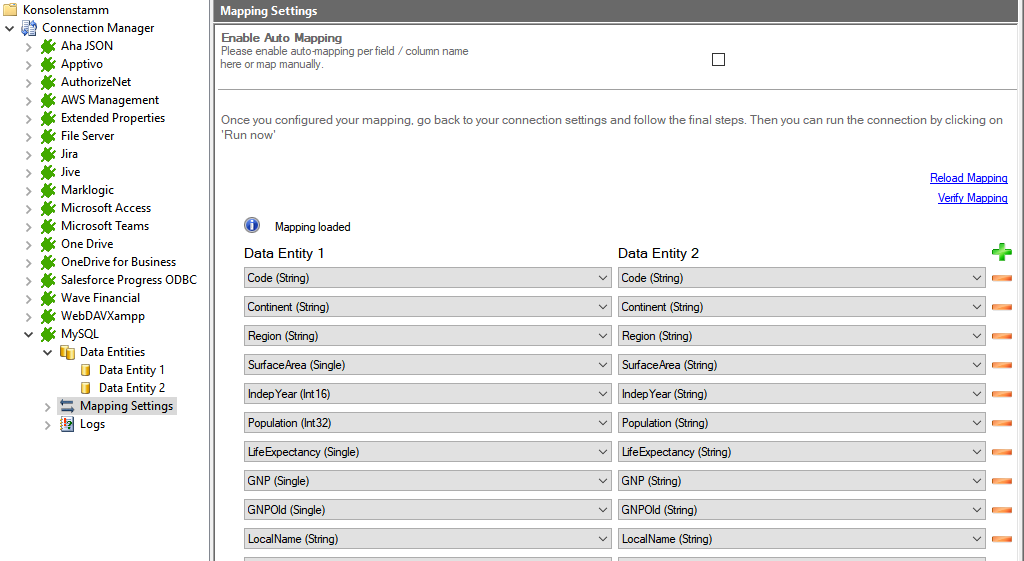Click the Reload Mapping link

(x=968, y=178)
